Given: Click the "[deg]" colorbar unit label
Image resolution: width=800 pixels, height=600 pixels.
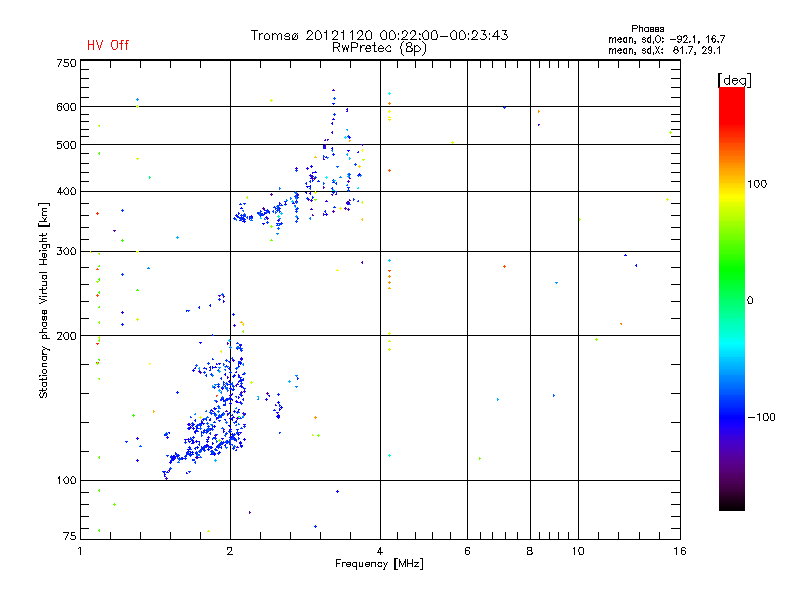Looking at the screenshot, I should tap(734, 80).
